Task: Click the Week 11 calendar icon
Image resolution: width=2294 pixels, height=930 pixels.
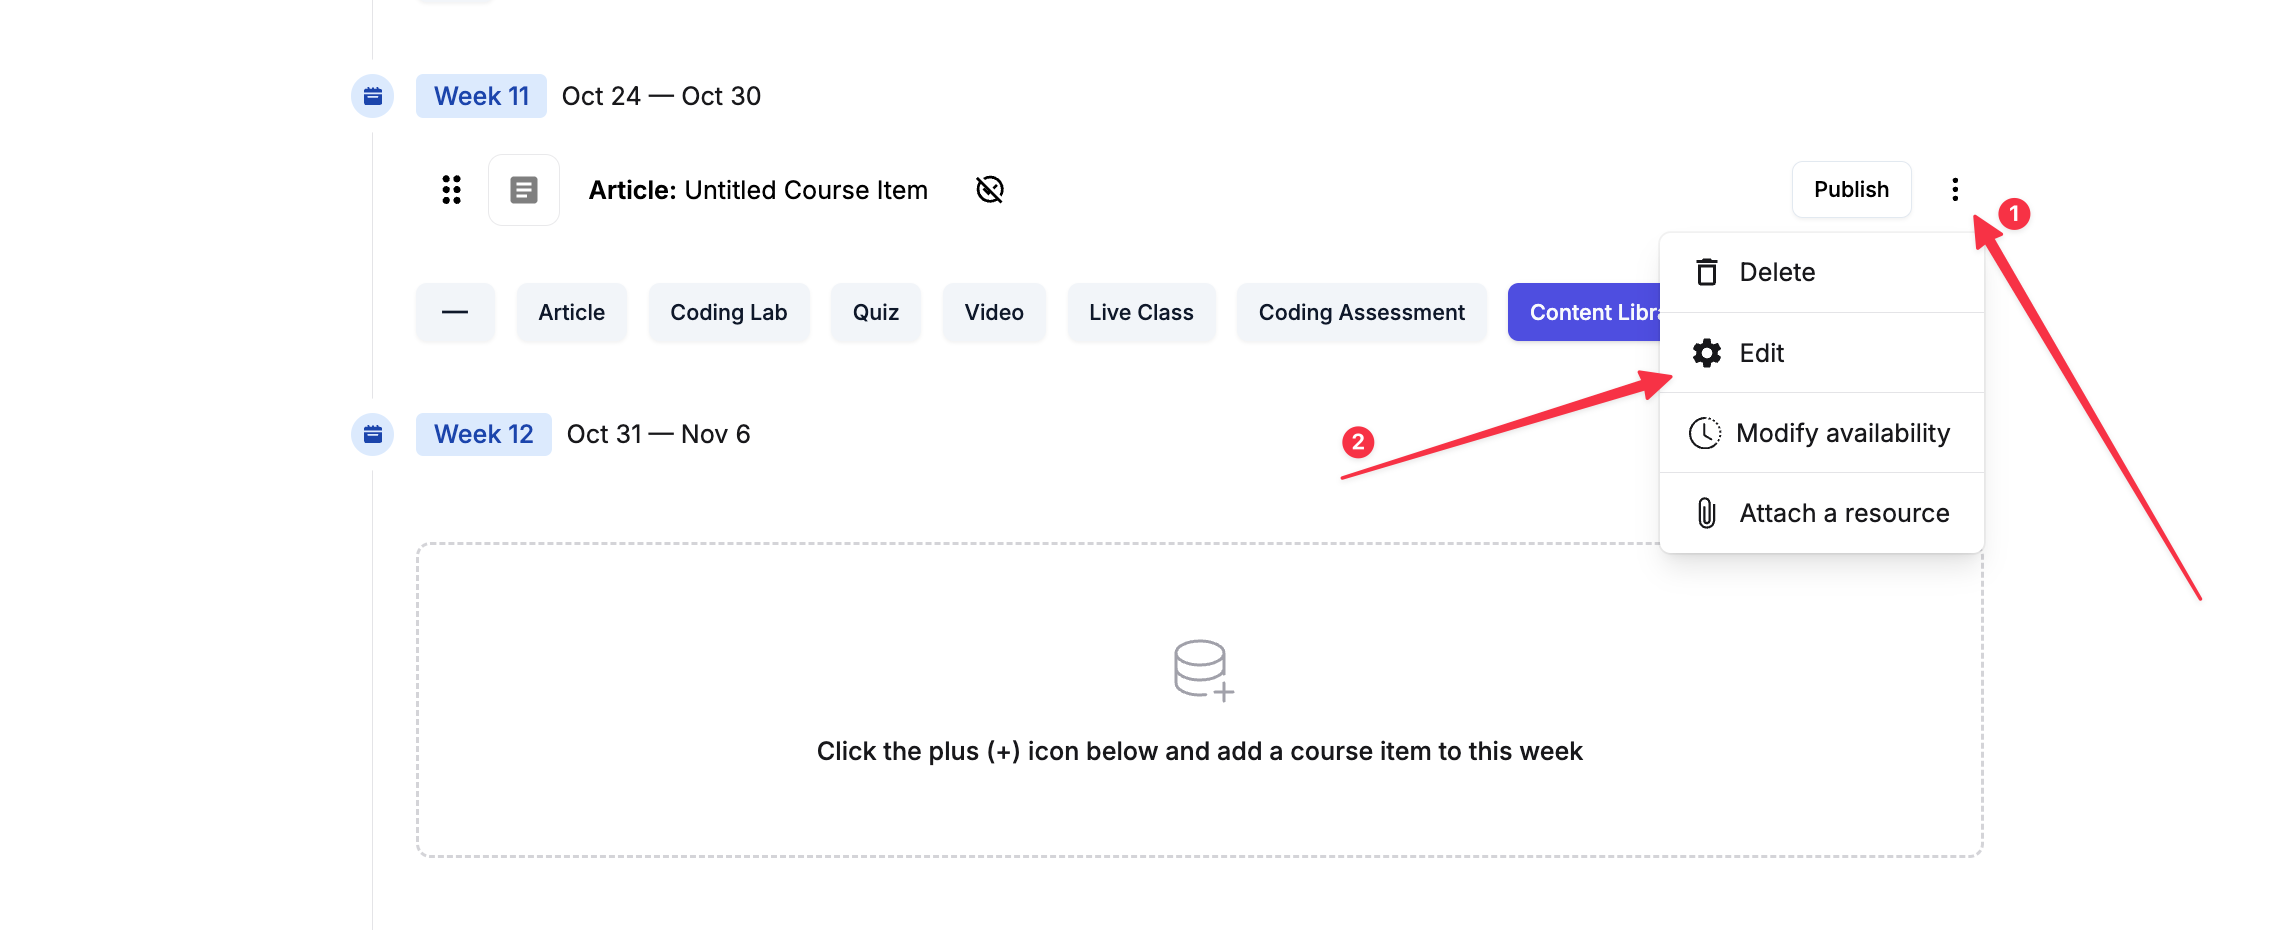Action: click(372, 96)
